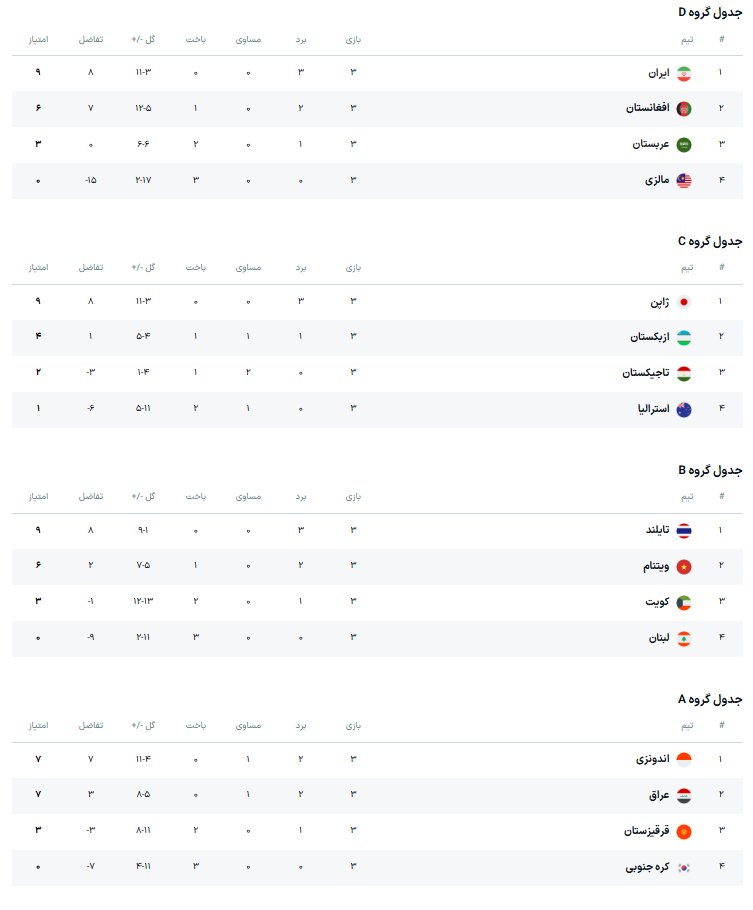Image resolution: width=753 pixels, height=910 pixels.
Task: Open the مالزی team name link
Action: [x=656, y=181]
